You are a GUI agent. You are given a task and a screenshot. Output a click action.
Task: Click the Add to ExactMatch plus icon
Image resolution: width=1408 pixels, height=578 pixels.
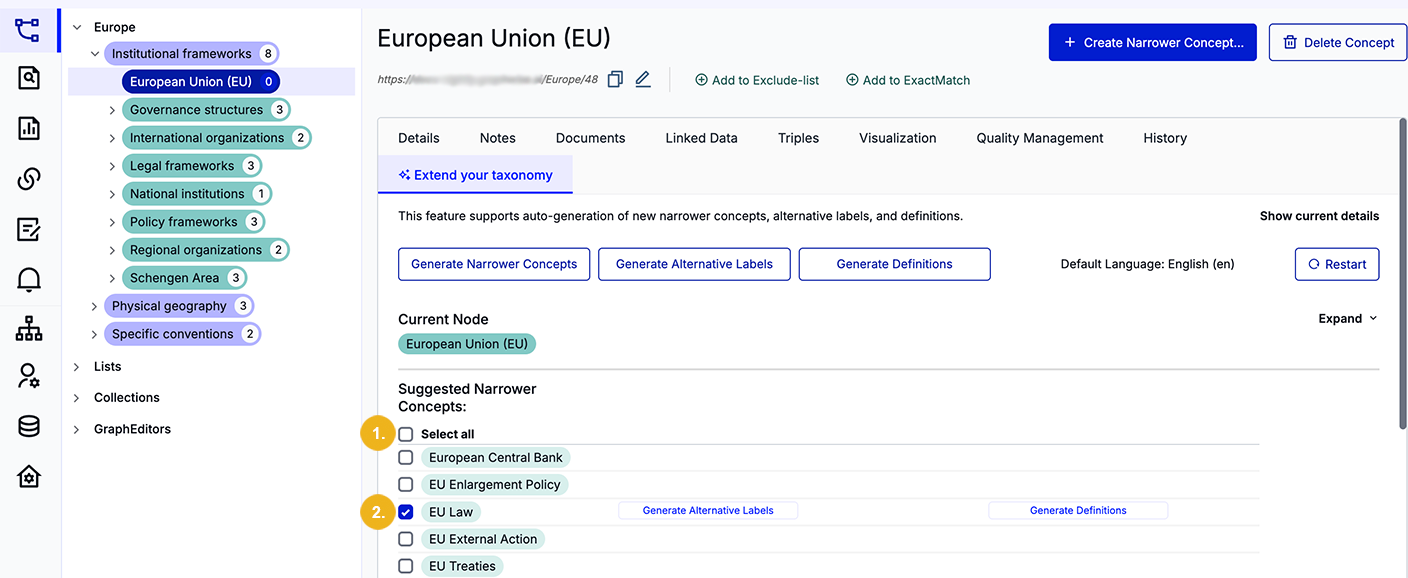852,80
